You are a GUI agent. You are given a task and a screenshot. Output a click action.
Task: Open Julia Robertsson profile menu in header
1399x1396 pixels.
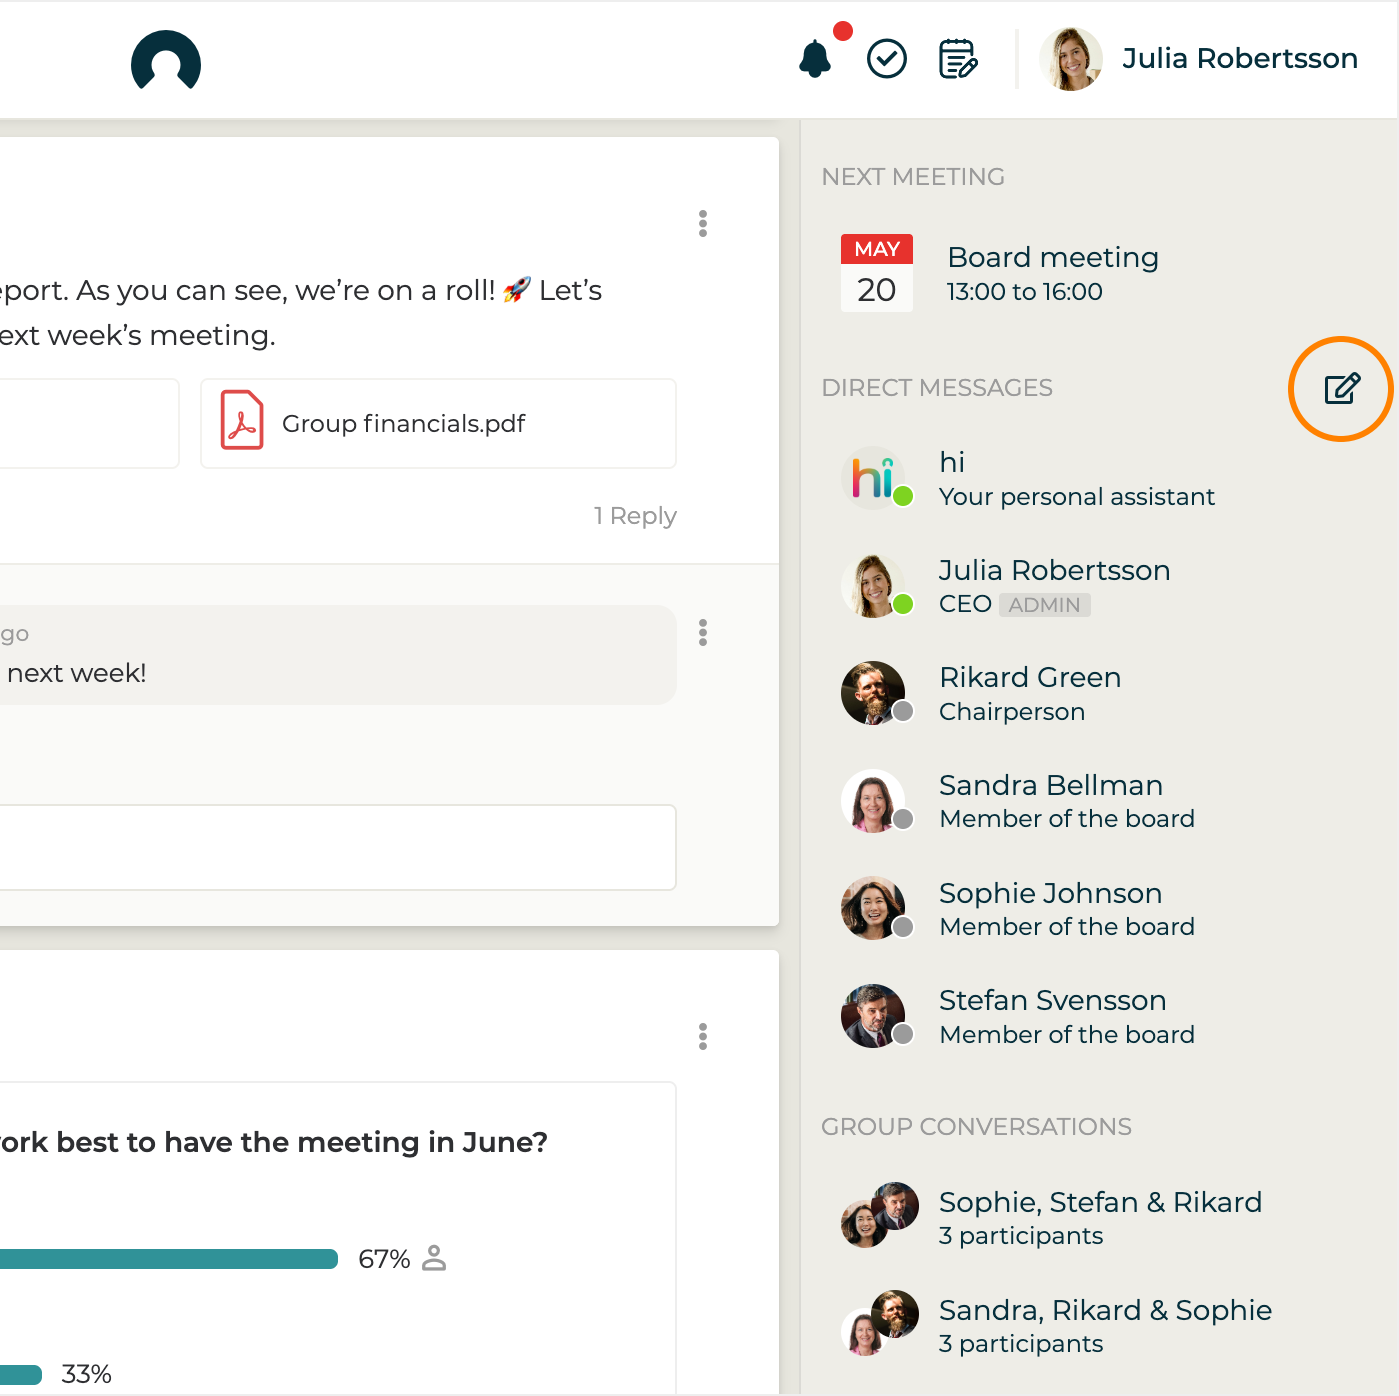pos(1198,59)
